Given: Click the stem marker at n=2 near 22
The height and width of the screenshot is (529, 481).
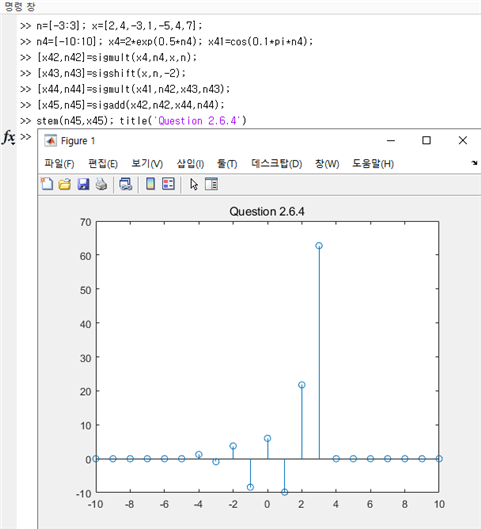Looking at the screenshot, I should pyautogui.click(x=302, y=385).
